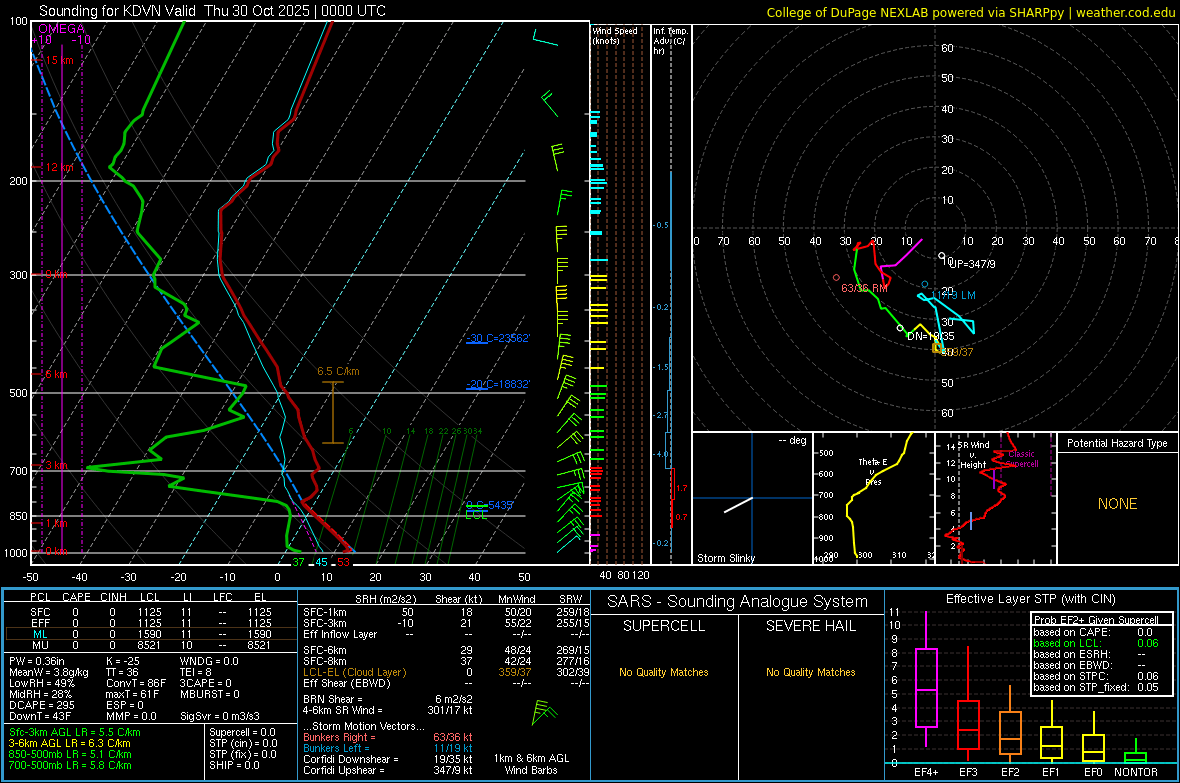
Task: Click the SFC-8km shear row
Action: (x=446, y=661)
